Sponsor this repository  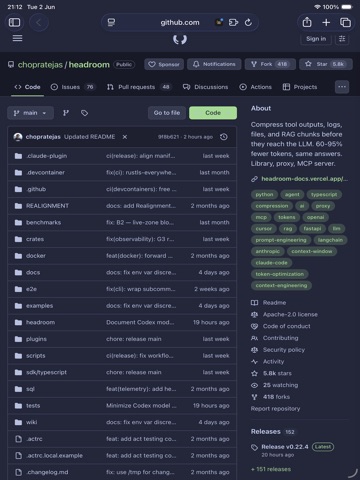(x=164, y=64)
